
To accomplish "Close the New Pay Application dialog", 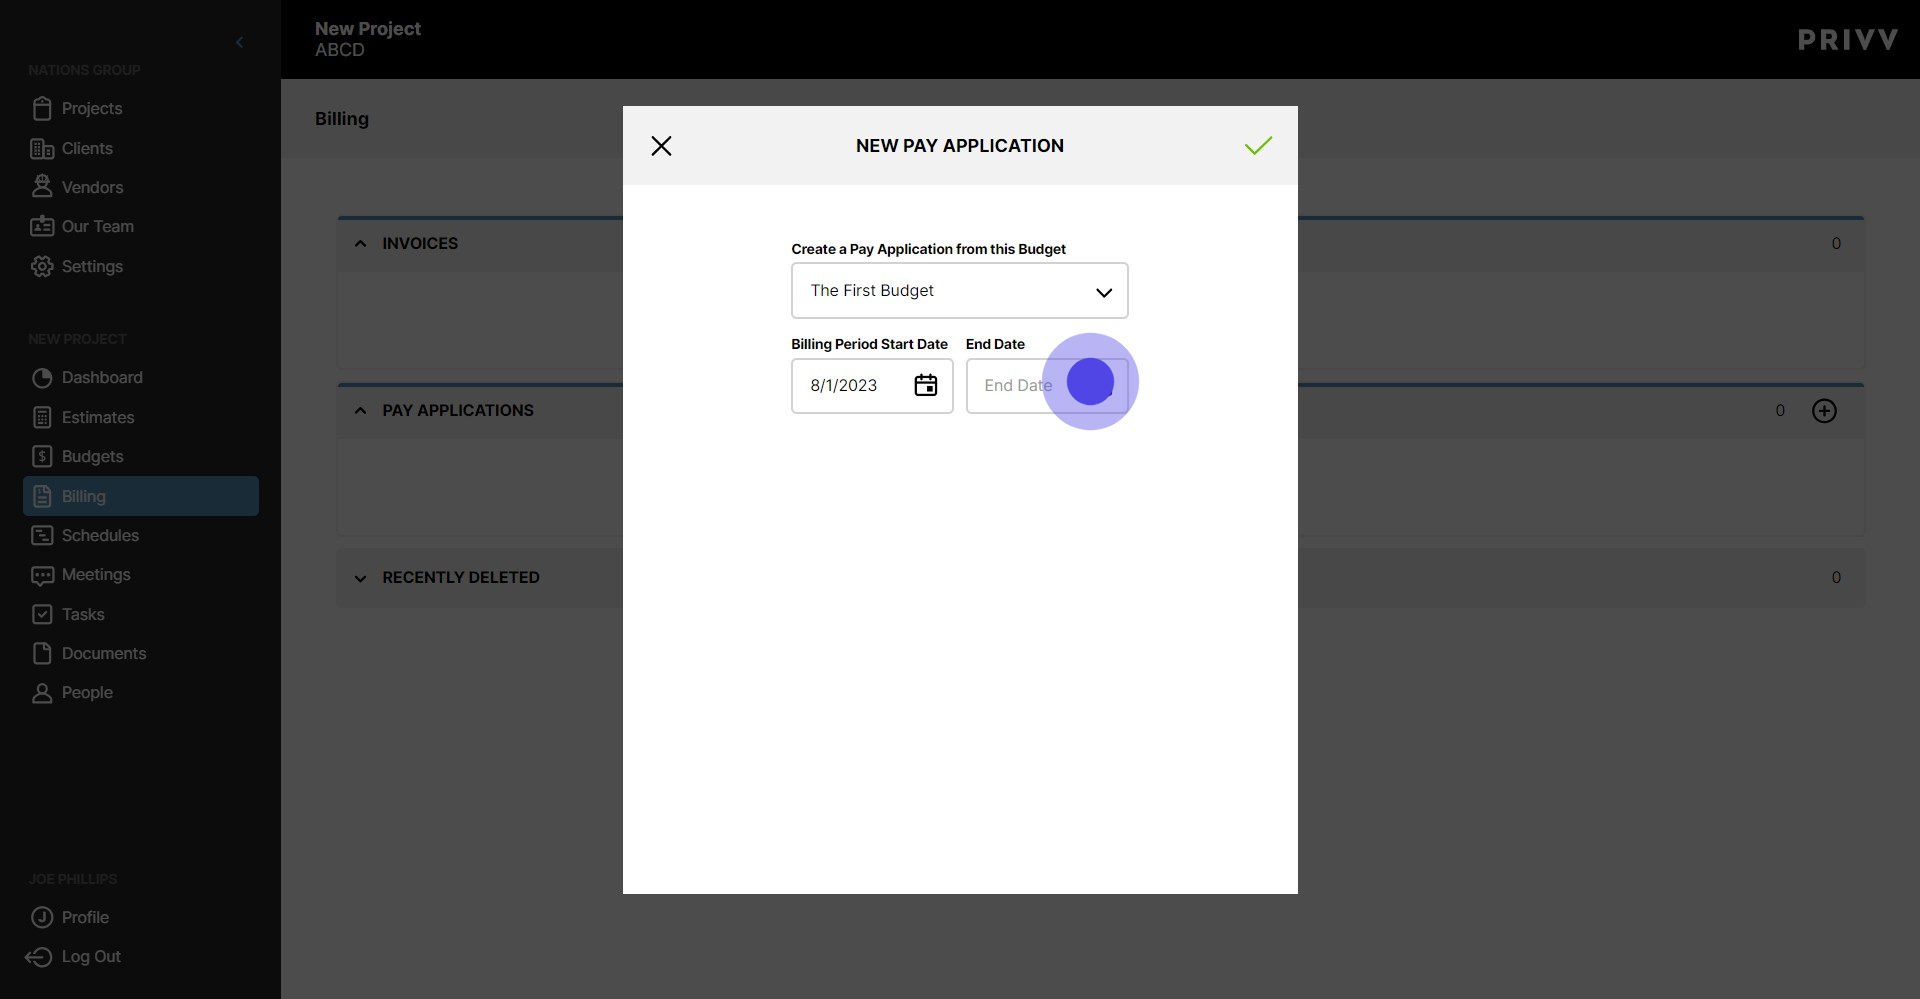I will point(661,146).
